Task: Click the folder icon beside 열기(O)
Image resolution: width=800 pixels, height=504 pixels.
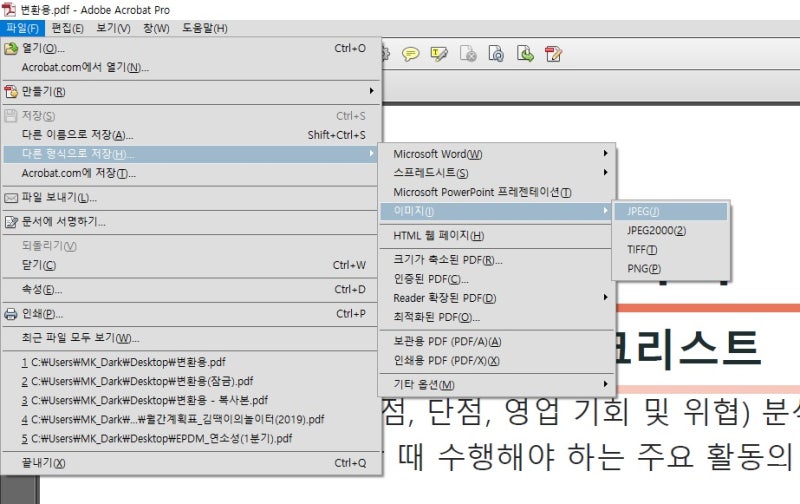Action: 11,48
